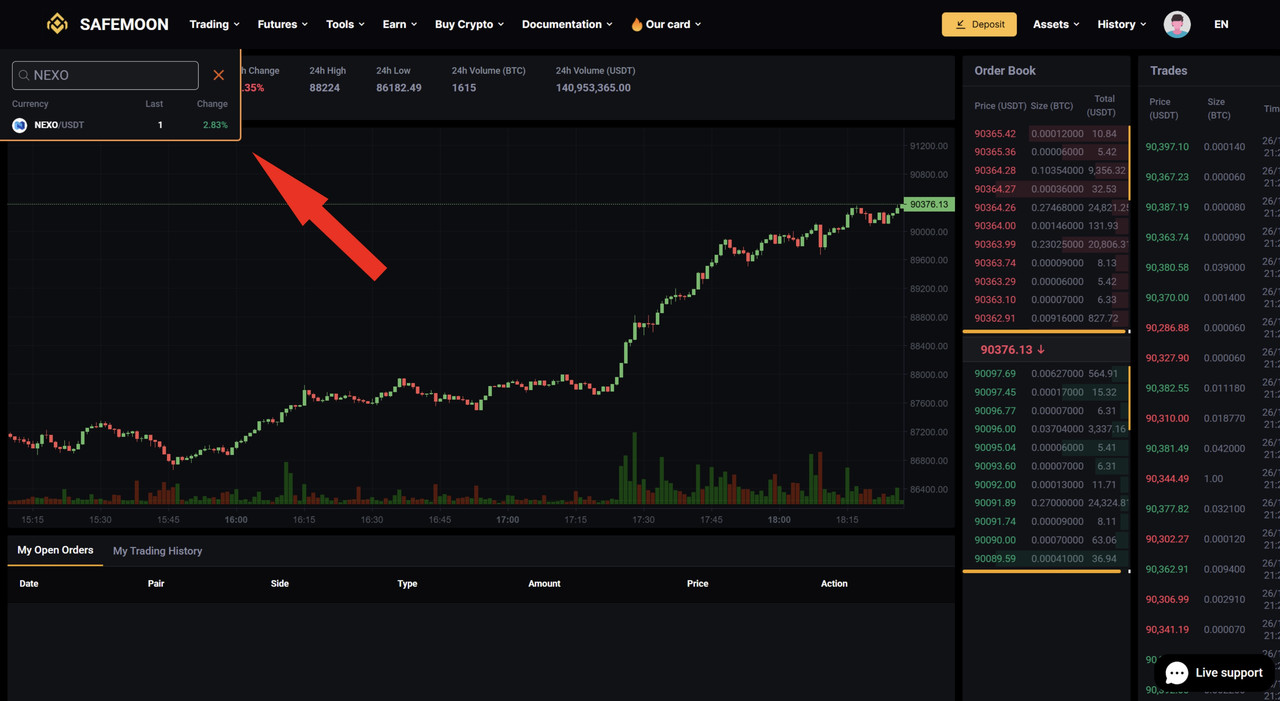Switch to My Open Orders tab
Image resolution: width=1280 pixels, height=701 pixels.
click(55, 550)
